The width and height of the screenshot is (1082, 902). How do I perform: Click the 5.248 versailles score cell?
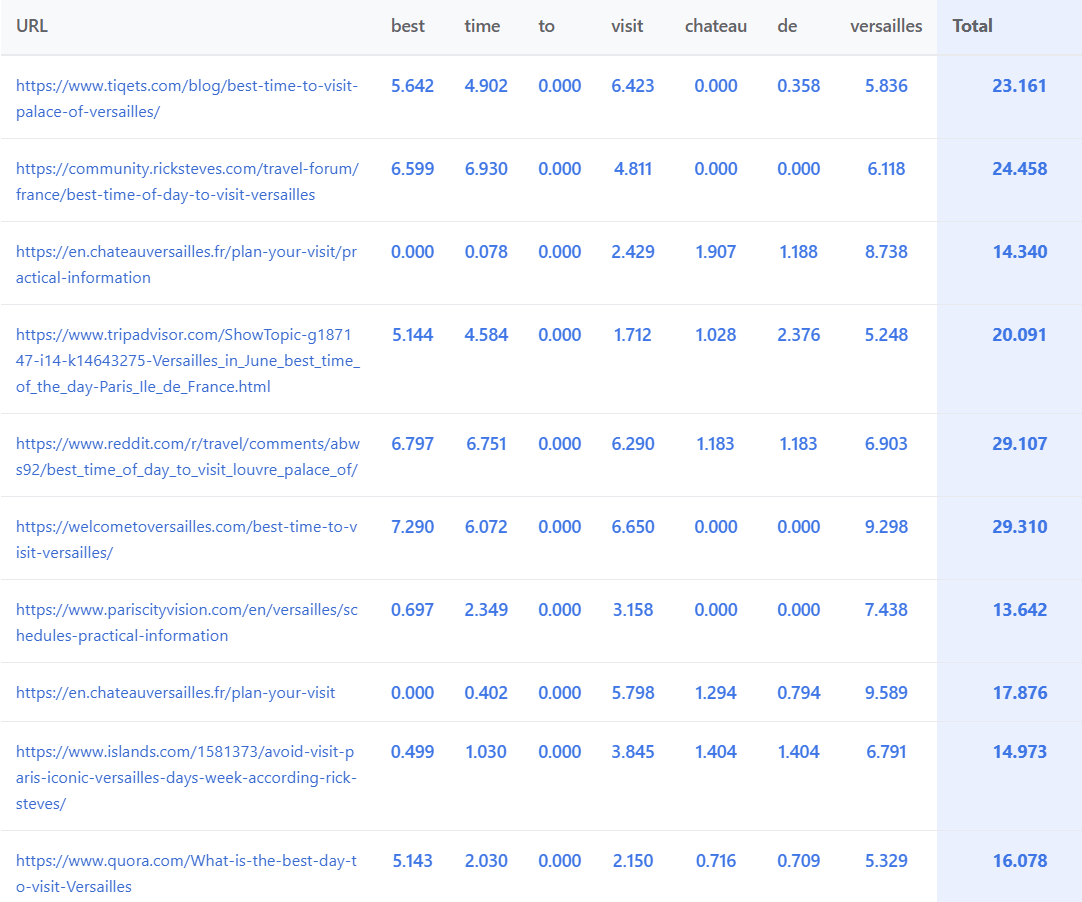tap(886, 334)
